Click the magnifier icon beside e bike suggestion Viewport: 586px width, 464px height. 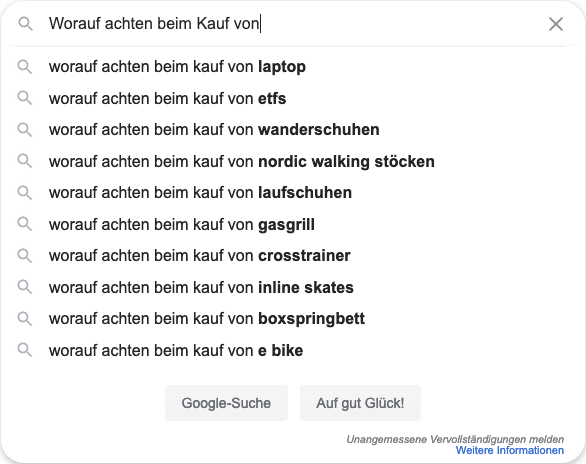[x=25, y=350]
